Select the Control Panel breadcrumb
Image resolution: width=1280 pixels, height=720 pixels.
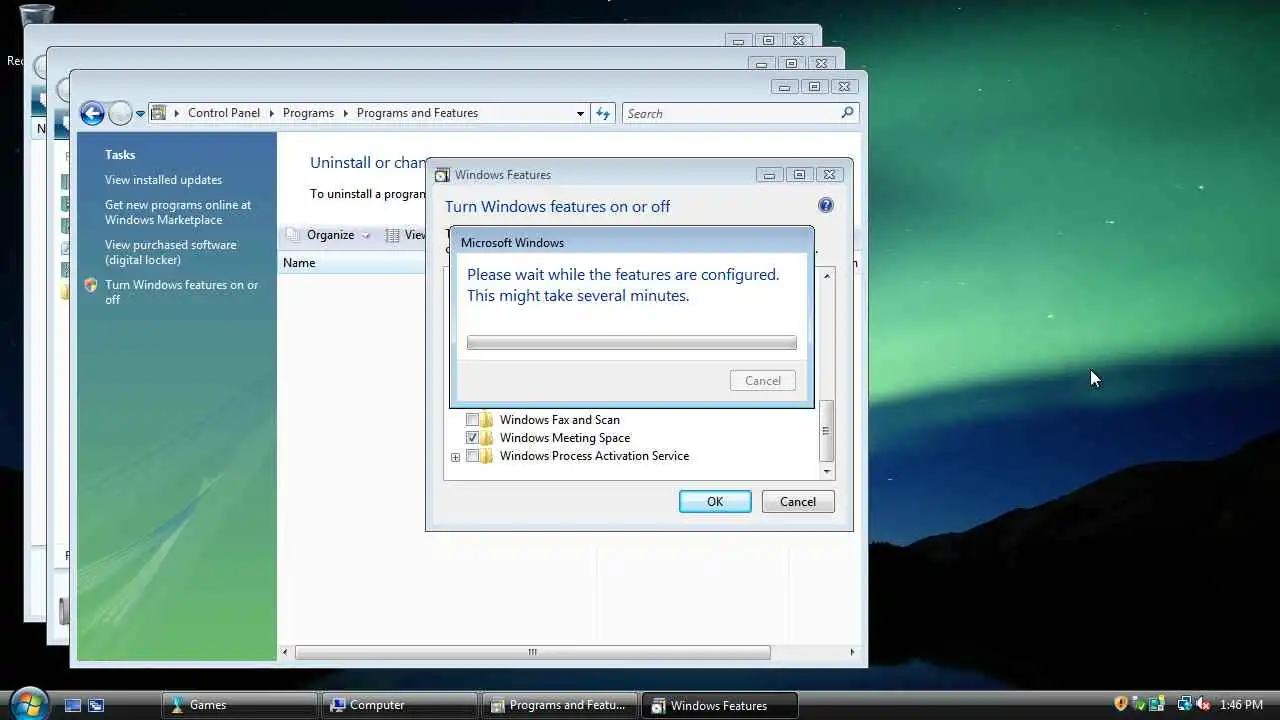tap(224, 113)
